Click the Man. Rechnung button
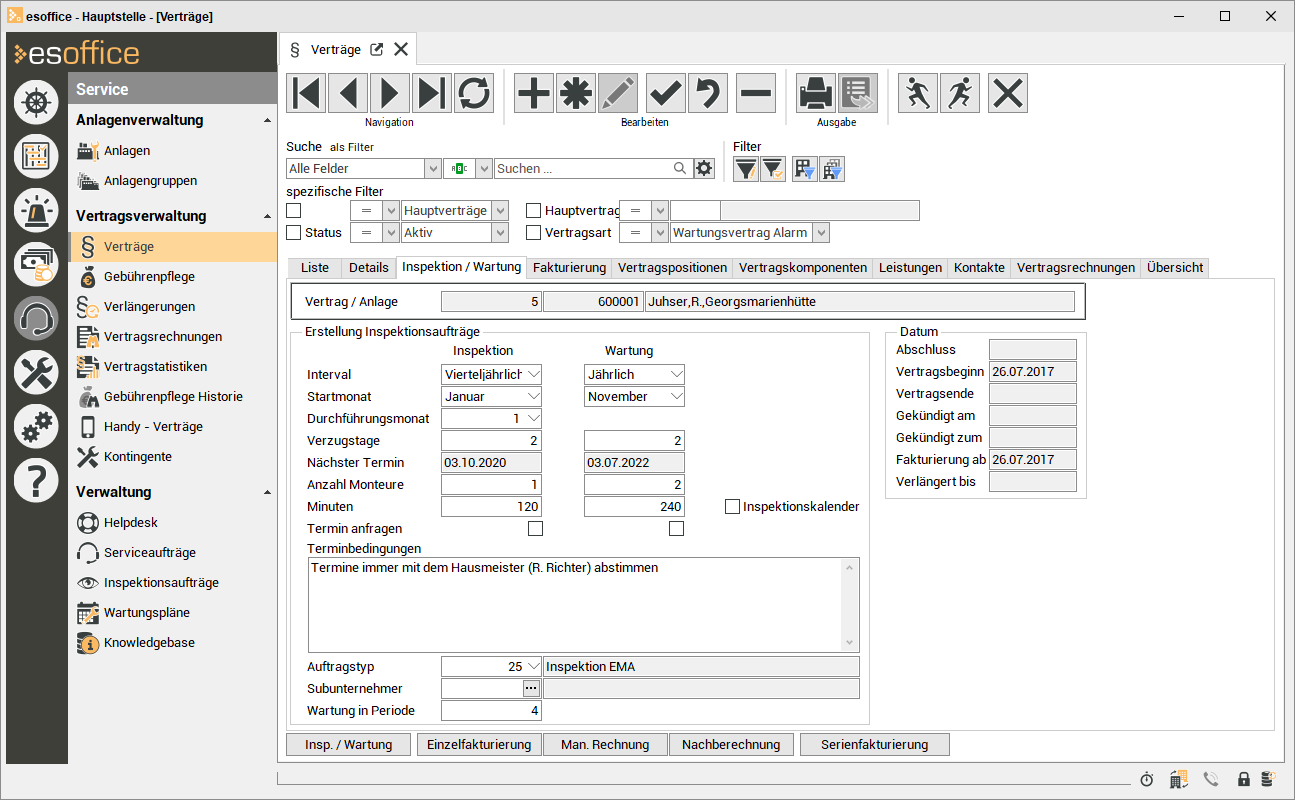1295x800 pixels. click(605, 744)
